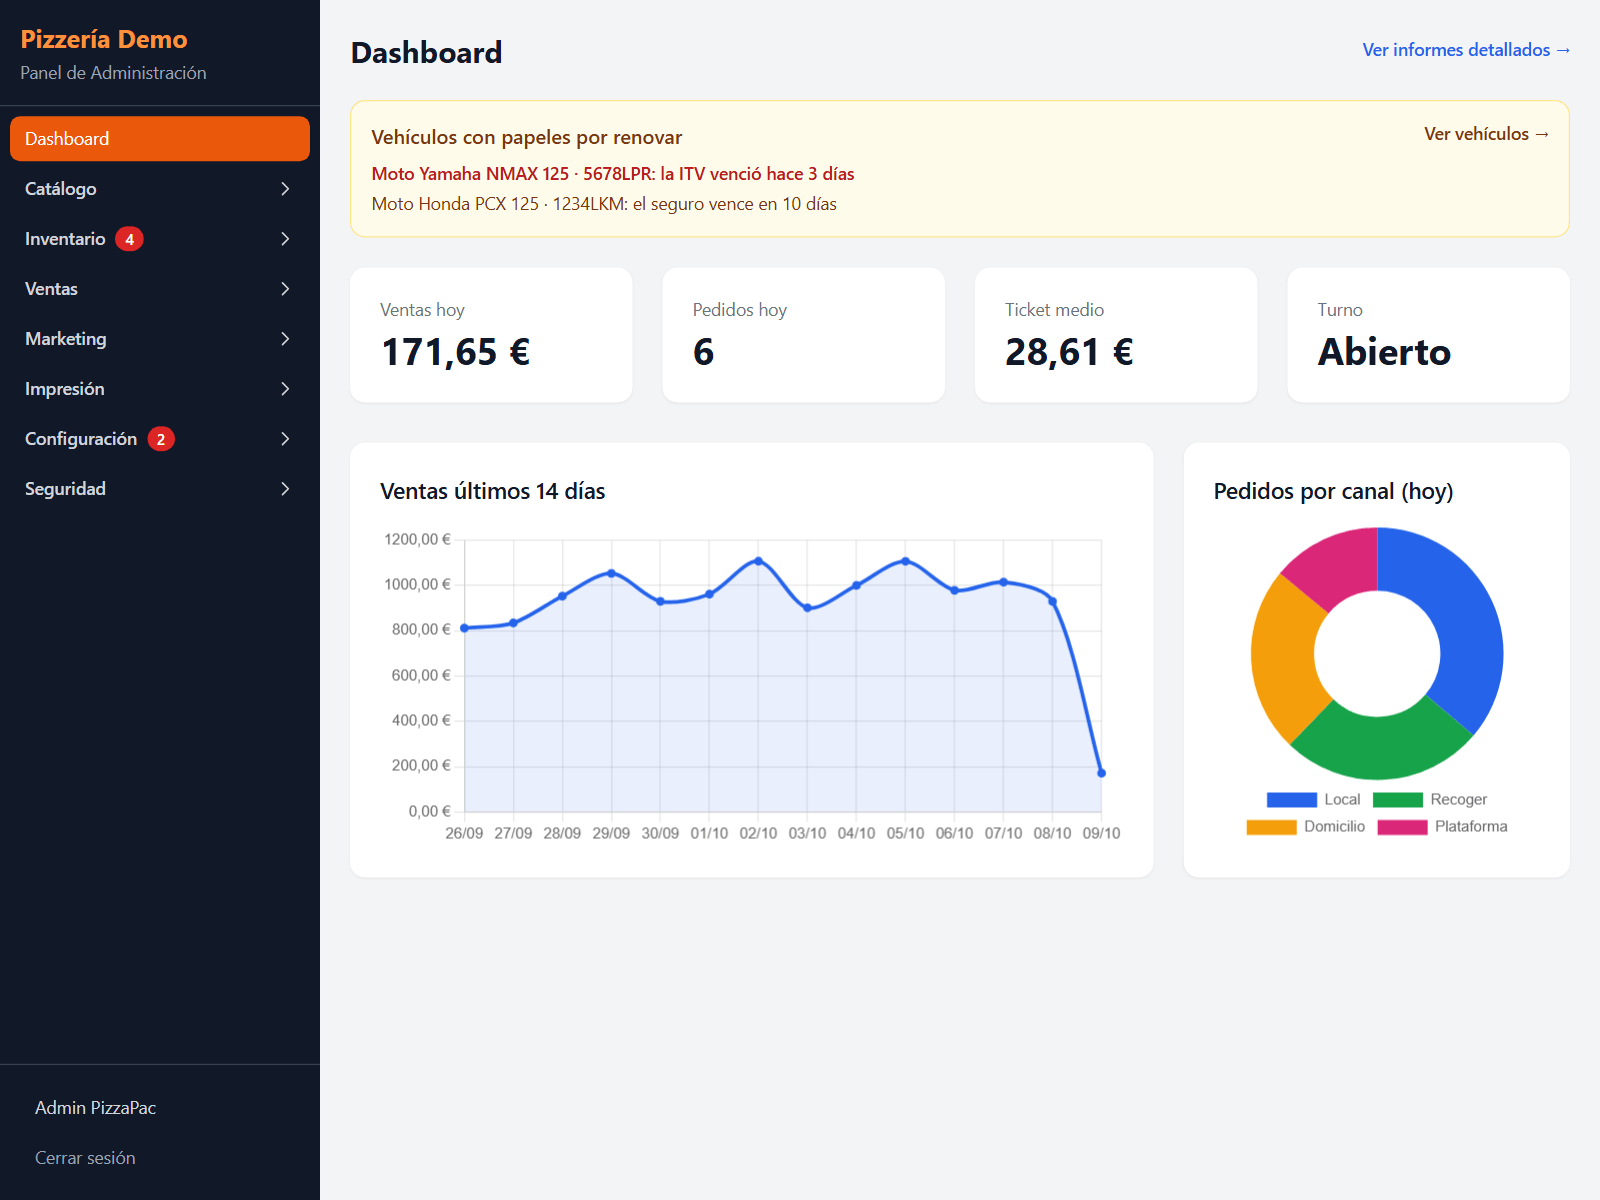Viewport: 1600px width, 1200px height.
Task: Open the Dashboard menu item
Action: [160, 139]
